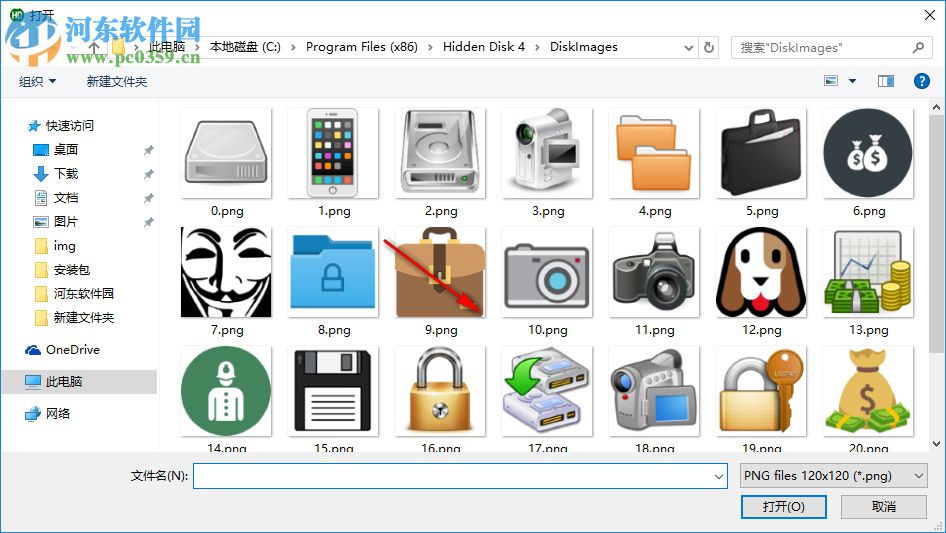Open 河东软件园 folder in sidebar
The width and height of the screenshot is (946, 533).
point(83,294)
